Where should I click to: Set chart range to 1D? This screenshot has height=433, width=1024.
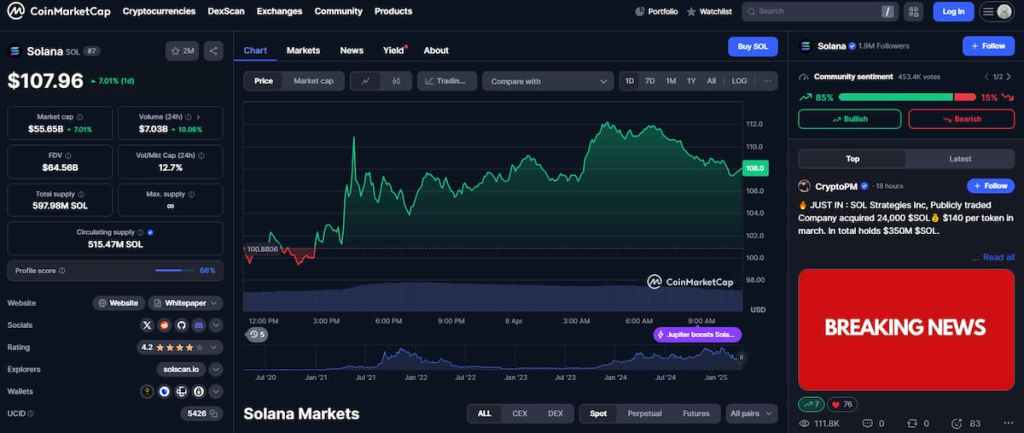click(630, 81)
